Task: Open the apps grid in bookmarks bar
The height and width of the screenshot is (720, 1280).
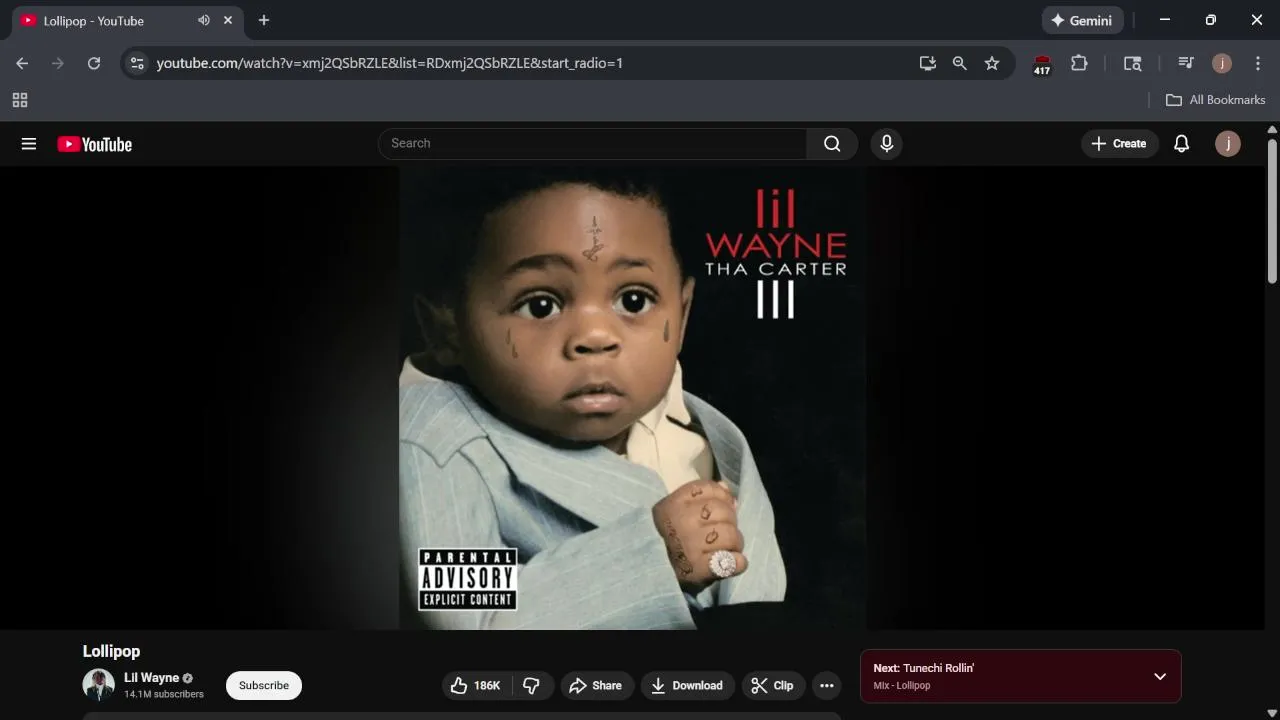Action: point(20,100)
